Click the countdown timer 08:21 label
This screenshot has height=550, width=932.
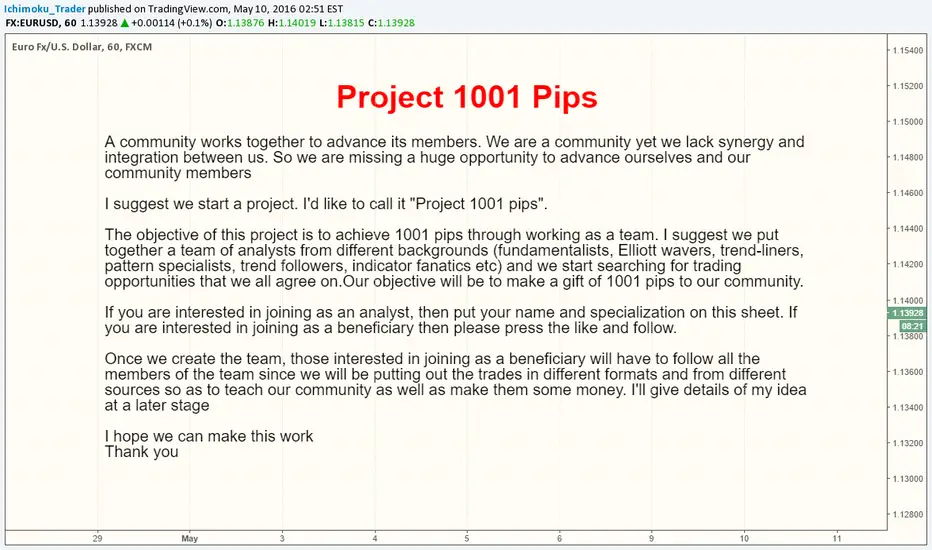pyautogui.click(x=912, y=326)
